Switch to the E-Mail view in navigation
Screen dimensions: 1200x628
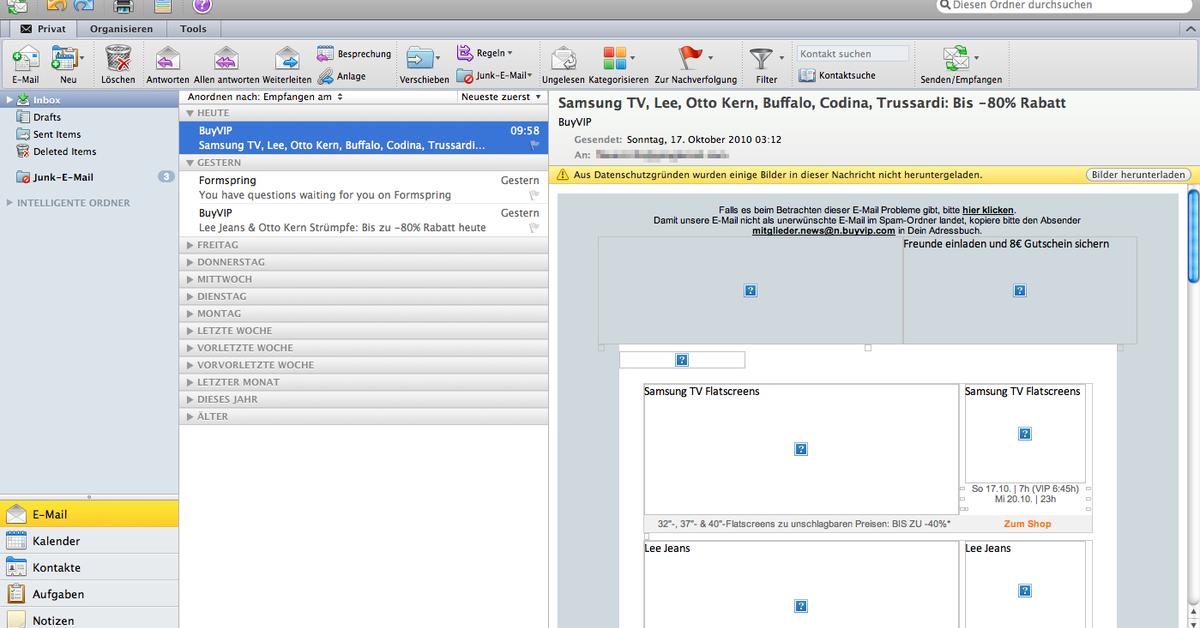point(90,514)
